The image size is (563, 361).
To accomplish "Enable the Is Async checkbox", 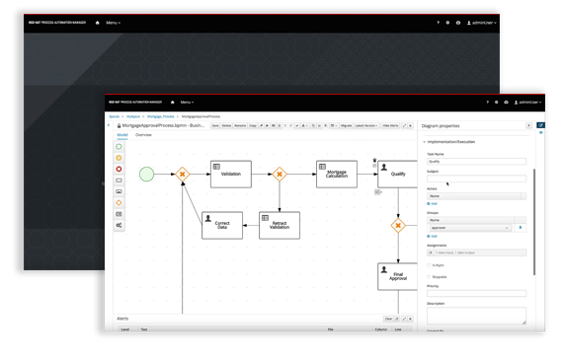I will pos(429,265).
